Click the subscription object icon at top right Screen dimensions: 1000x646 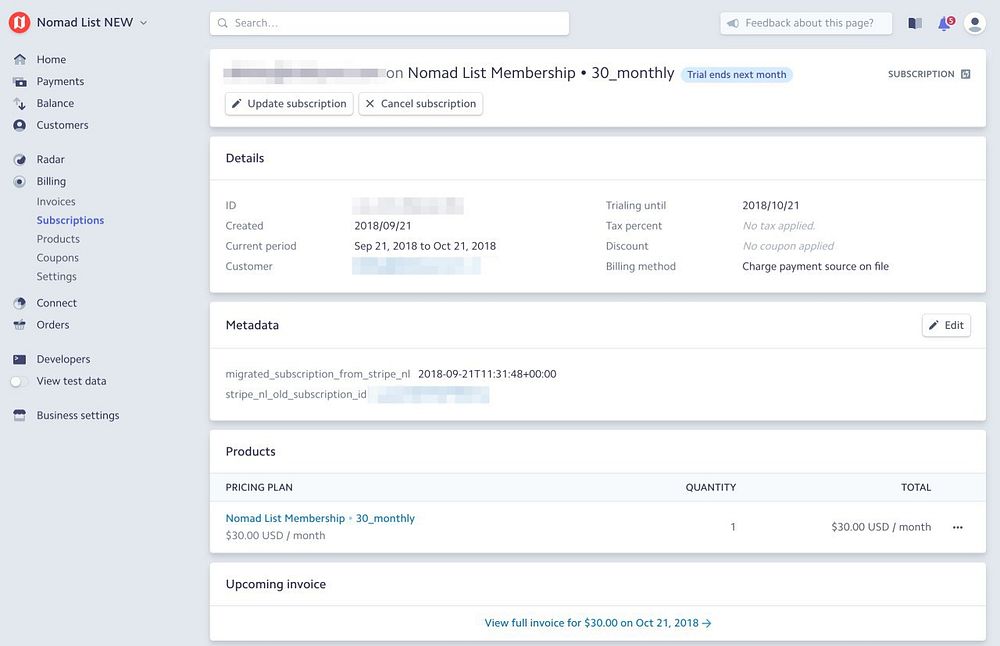[x=966, y=74]
